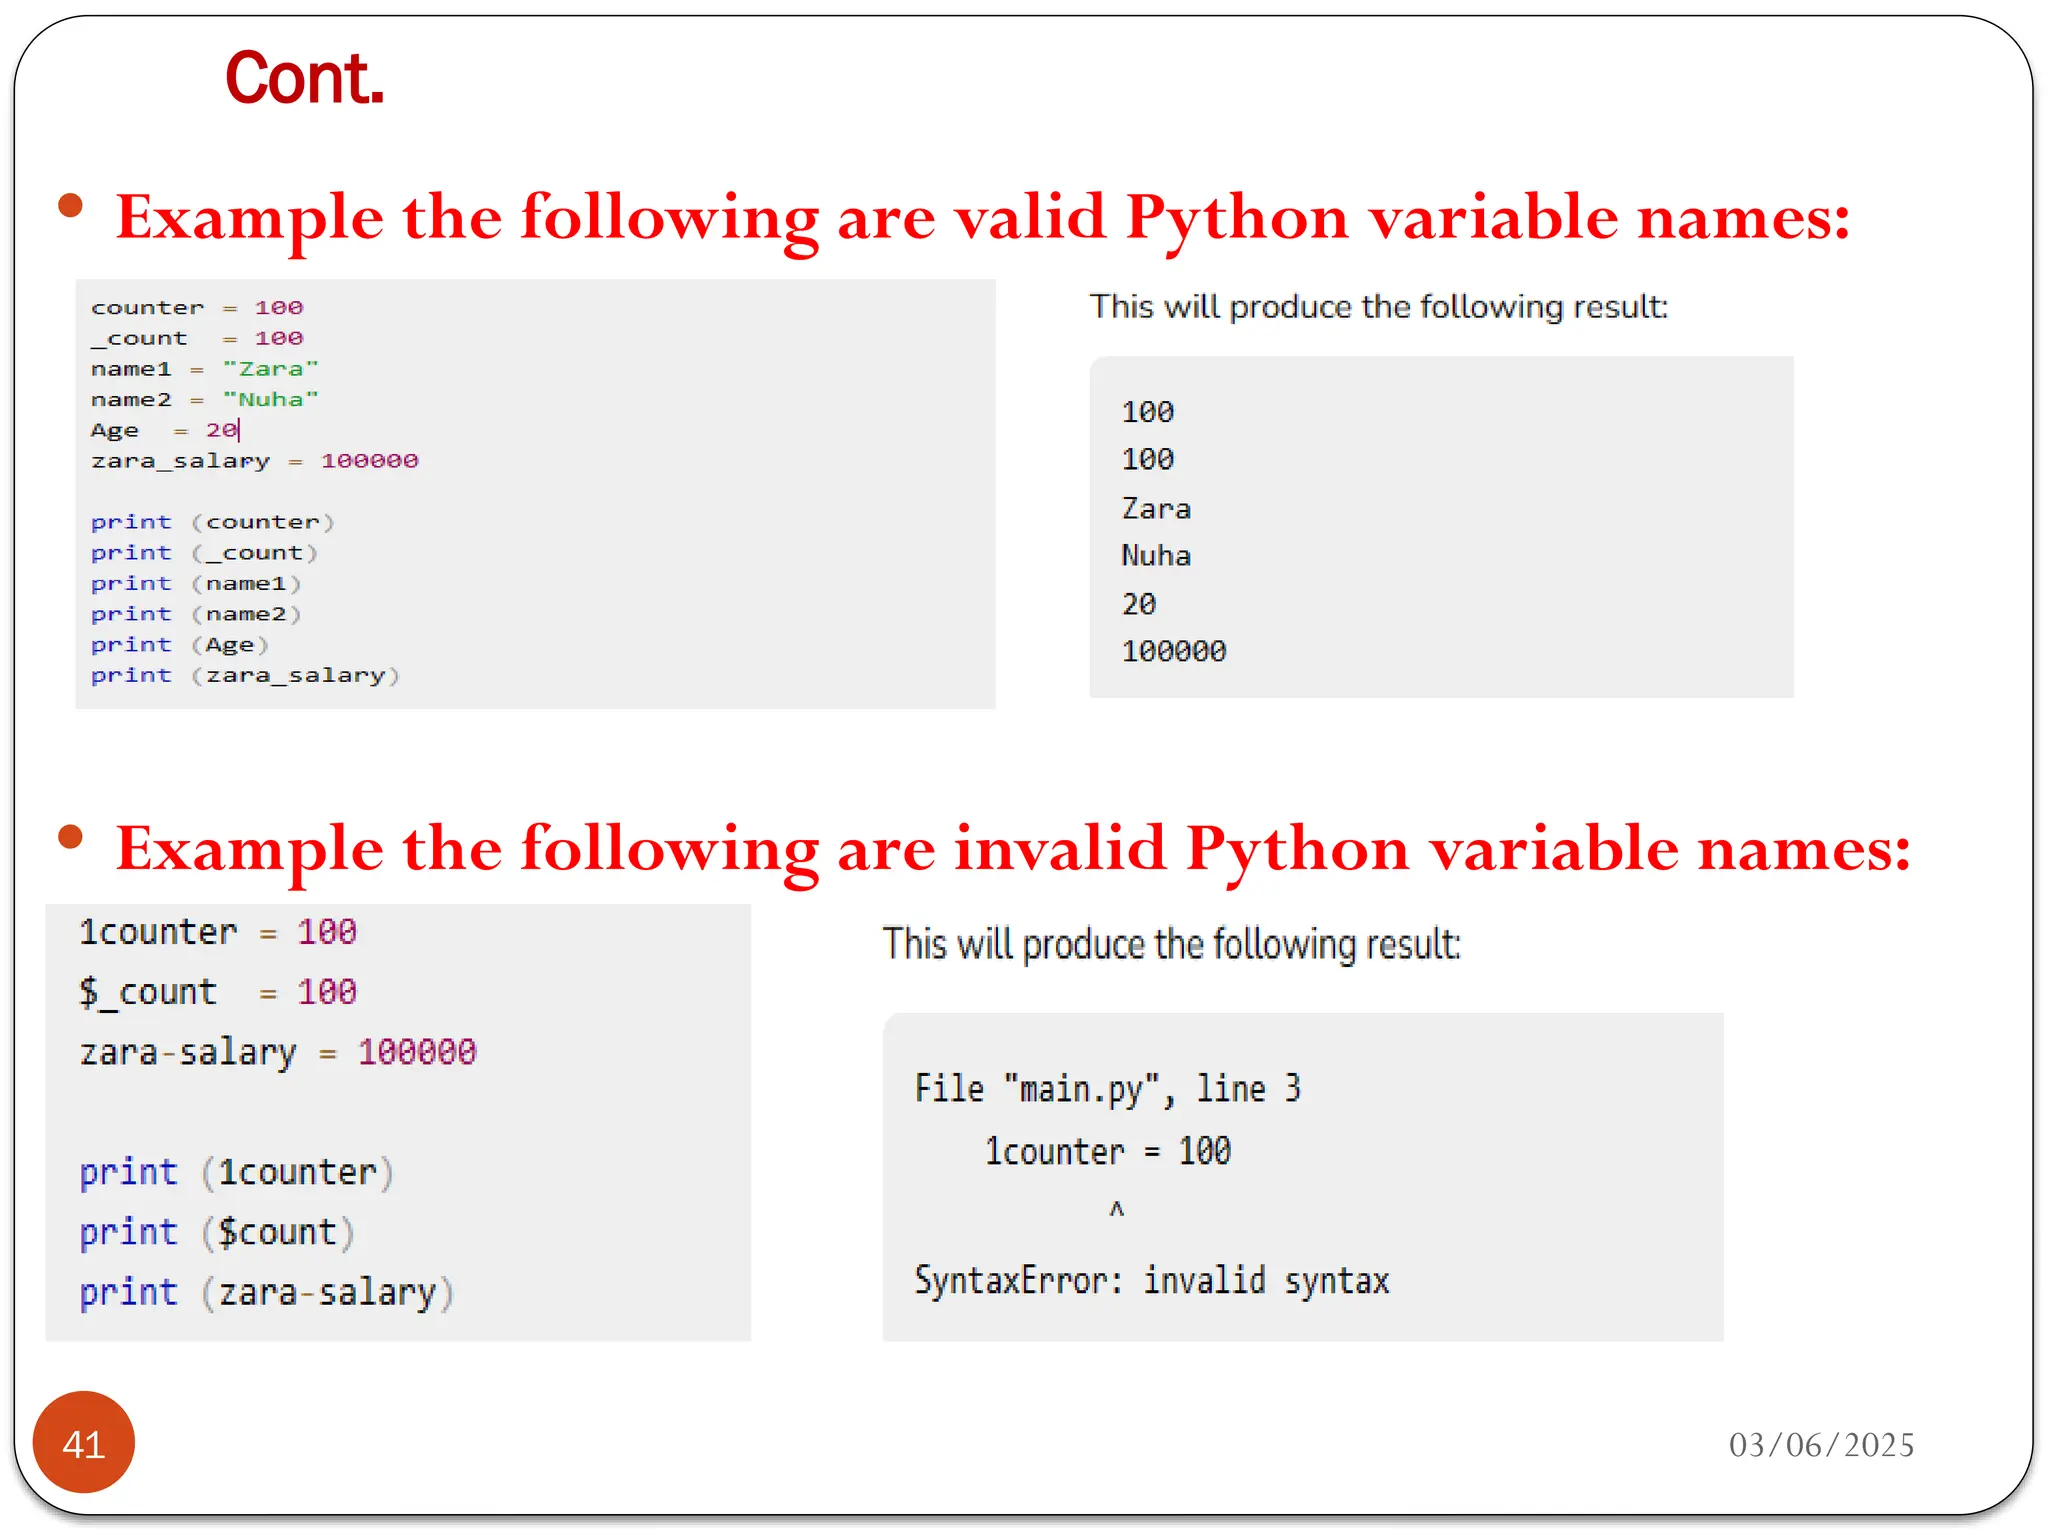The width and height of the screenshot is (2048, 1536).
Task: Click '1counter = 100' in the error output
Action: pos(1108,1152)
